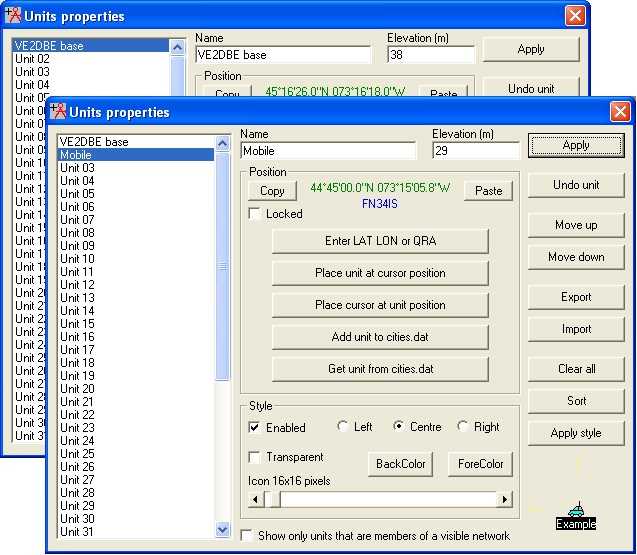Enable the Locked checkbox
637x555 pixels.
[255, 214]
